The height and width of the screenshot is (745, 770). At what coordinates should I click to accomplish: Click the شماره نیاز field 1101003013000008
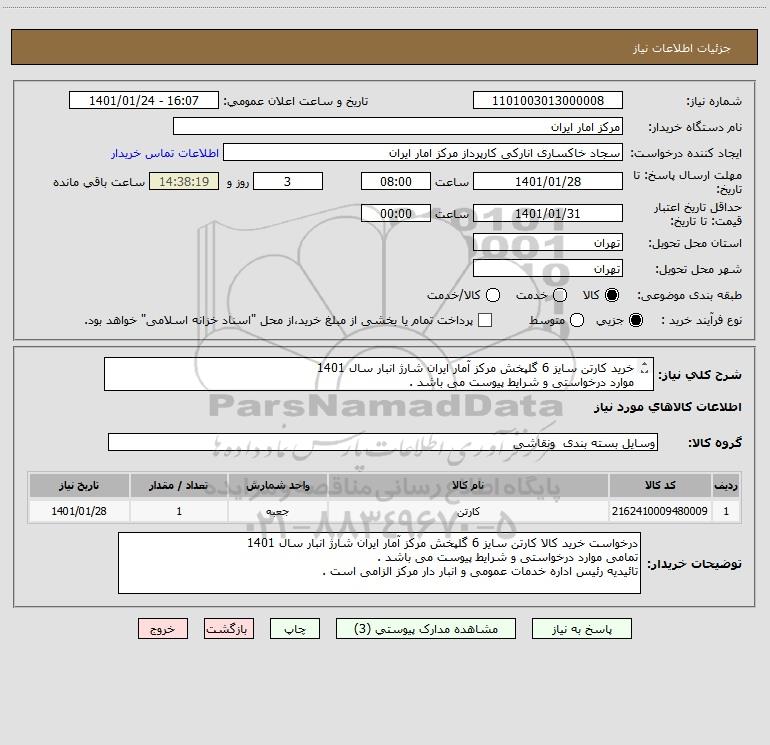point(548,101)
